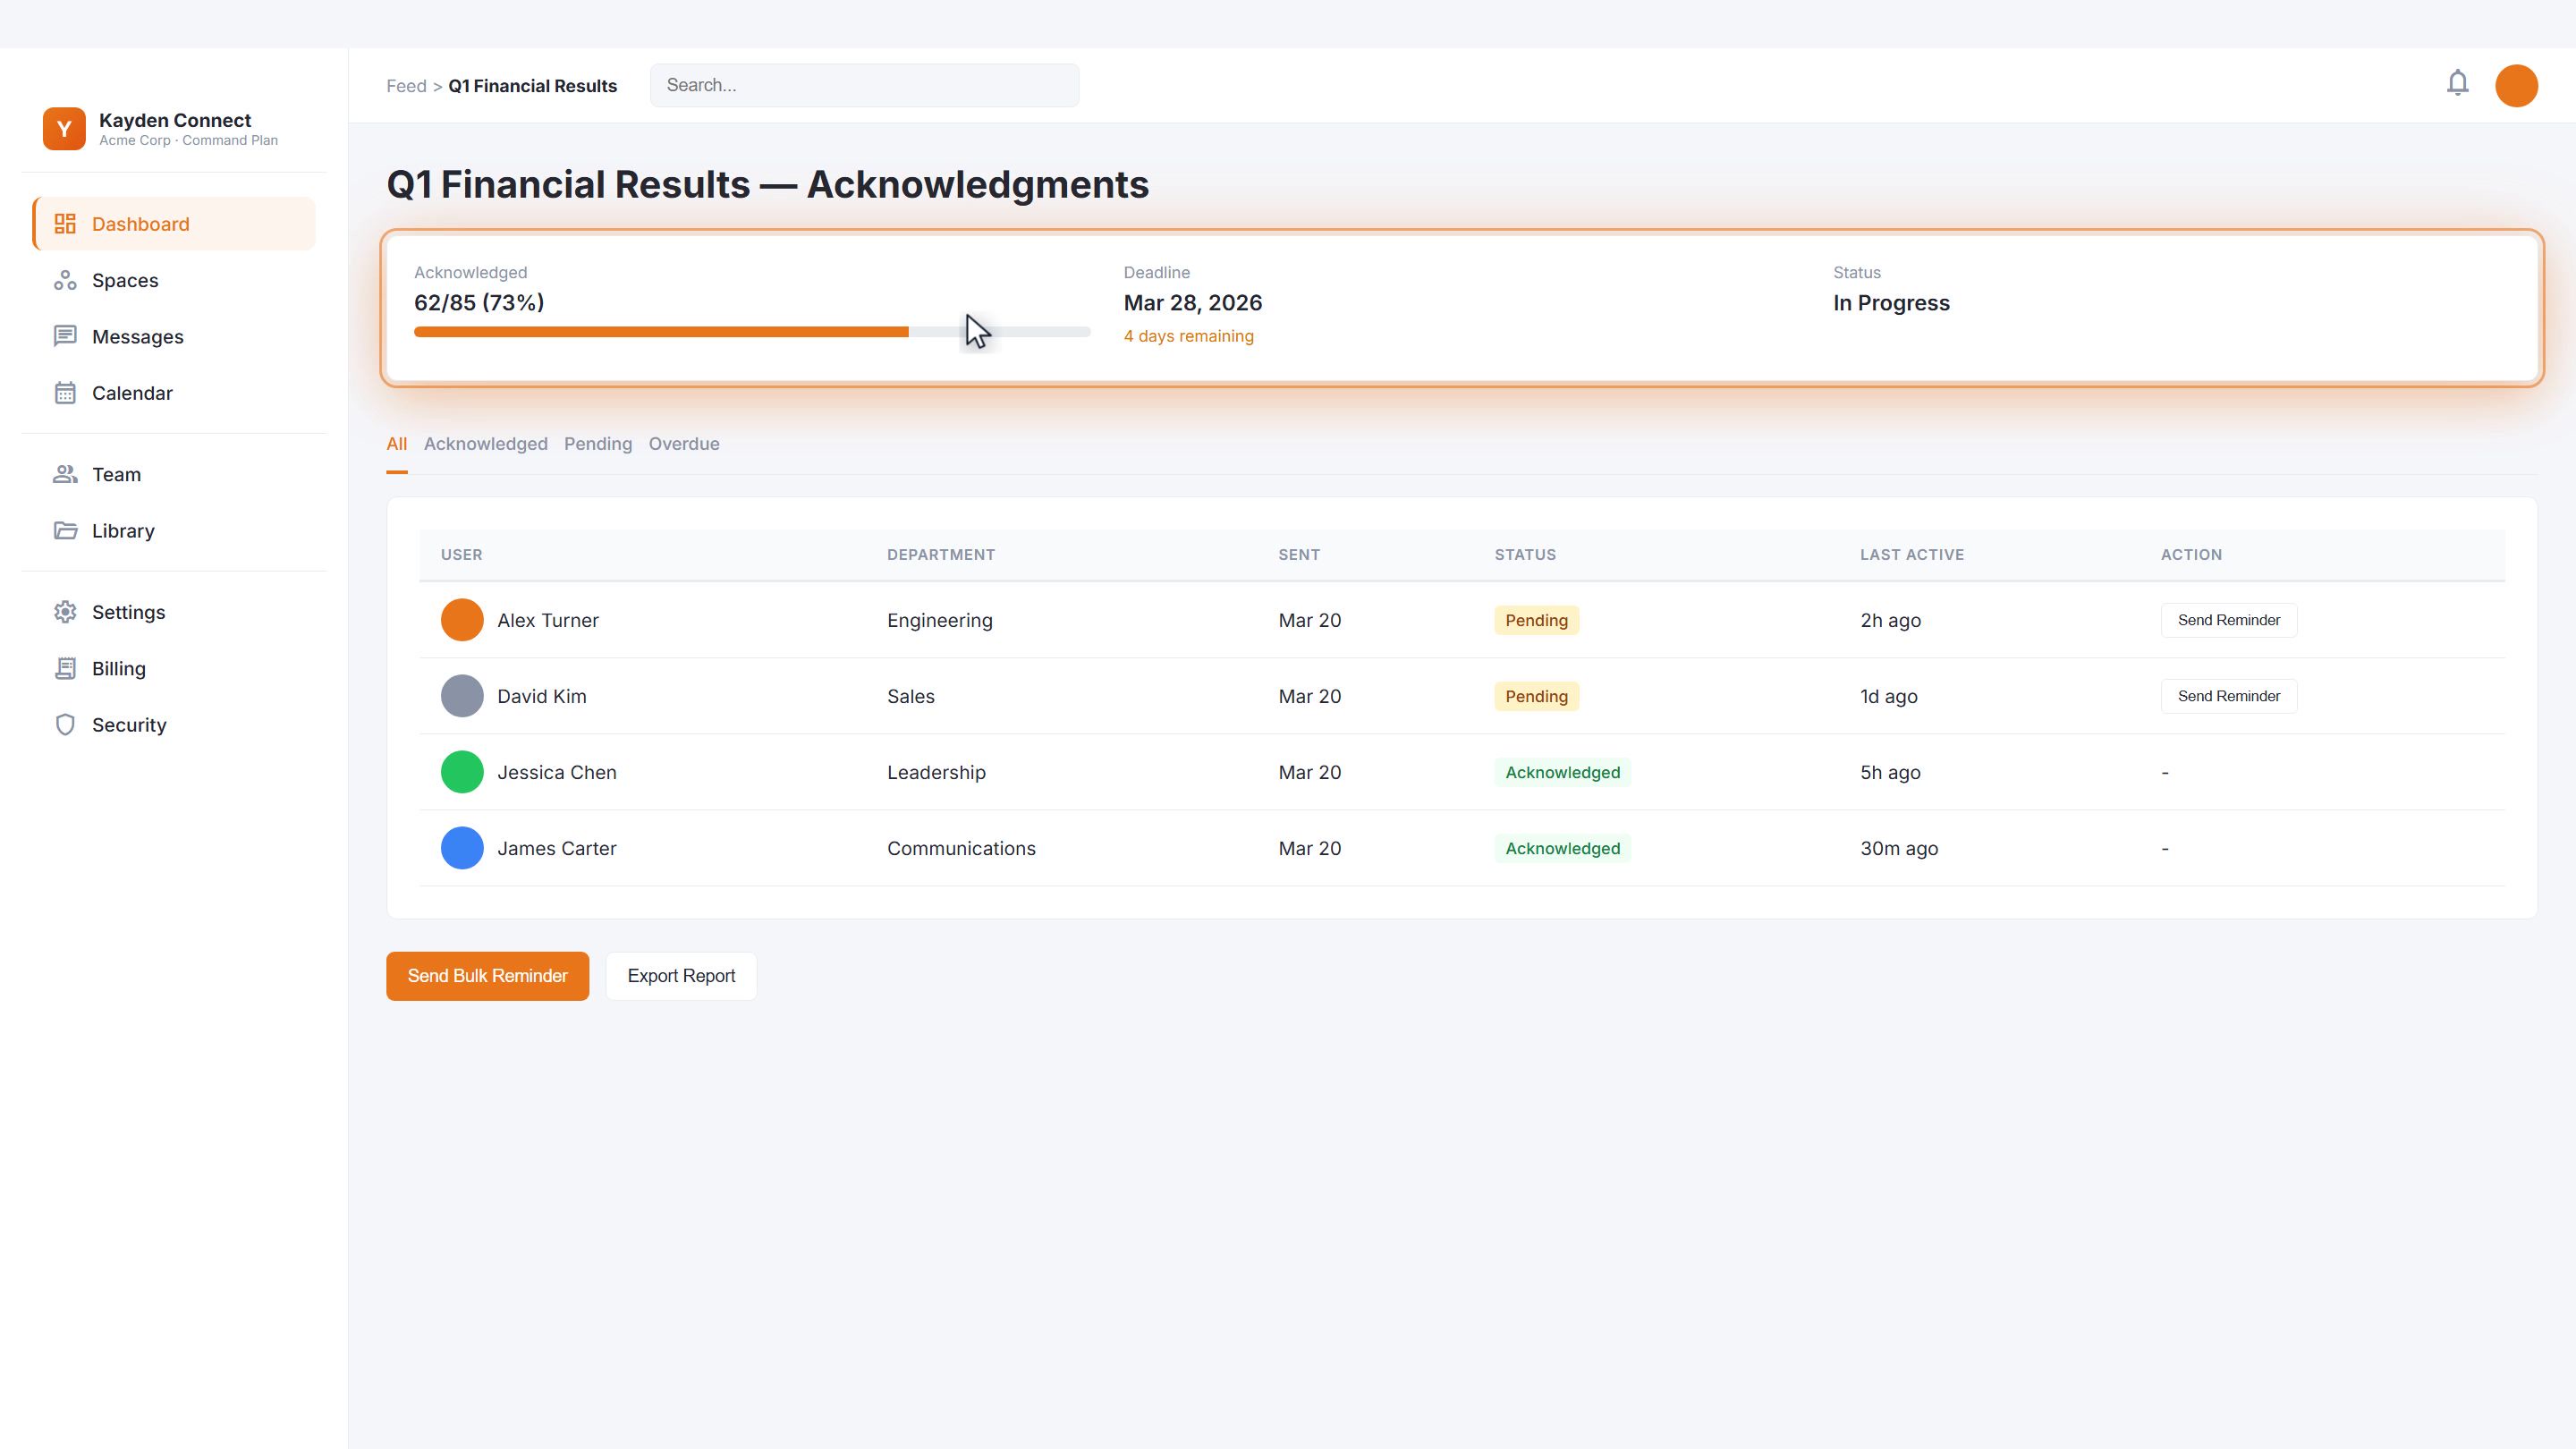Switch to the Pending tab

click(598, 444)
